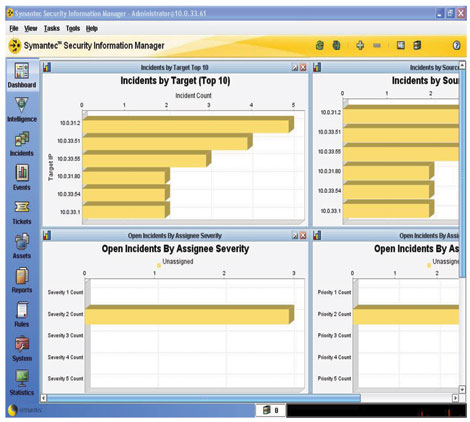Click 'Incidents by Target (Top 10)' chart title
The height and width of the screenshot is (422, 470).
(175, 81)
